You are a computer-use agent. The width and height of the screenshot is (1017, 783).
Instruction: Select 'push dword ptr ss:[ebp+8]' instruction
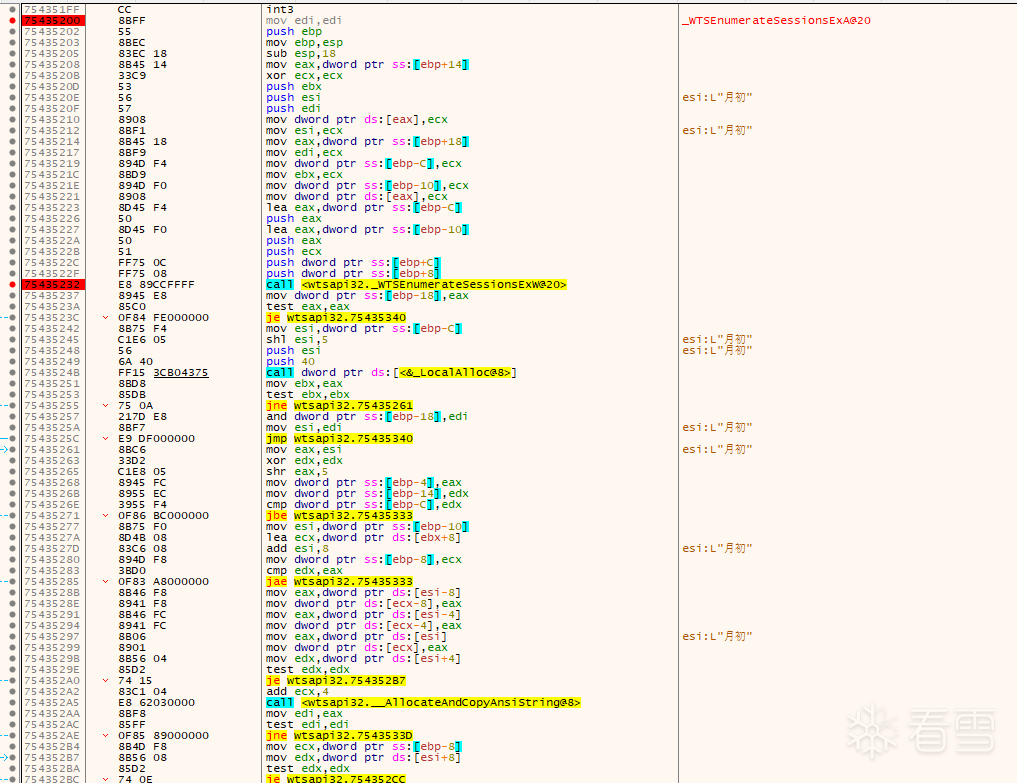click(x=353, y=274)
